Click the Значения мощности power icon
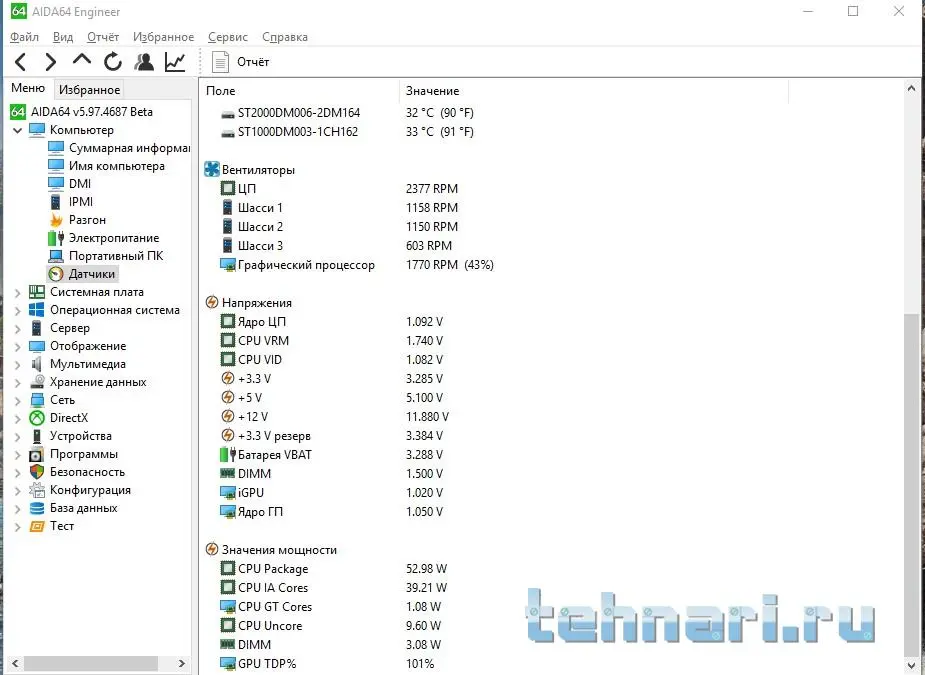925x675 pixels. click(x=212, y=549)
